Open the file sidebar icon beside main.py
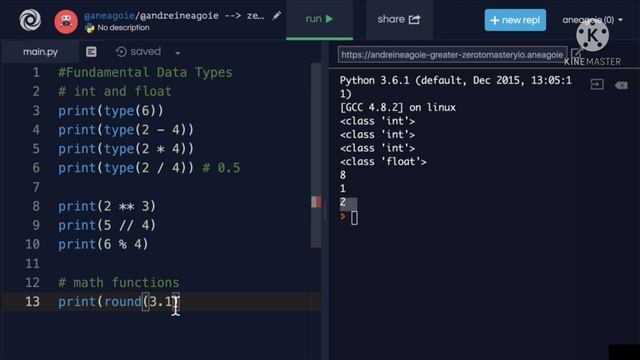Viewport: 640px width, 360px height. (x=91, y=51)
